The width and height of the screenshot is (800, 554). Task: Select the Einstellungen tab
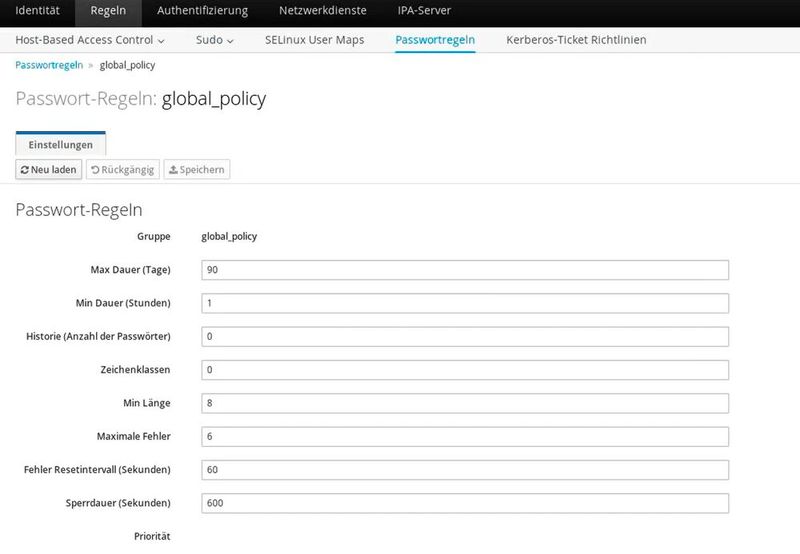tap(60, 145)
